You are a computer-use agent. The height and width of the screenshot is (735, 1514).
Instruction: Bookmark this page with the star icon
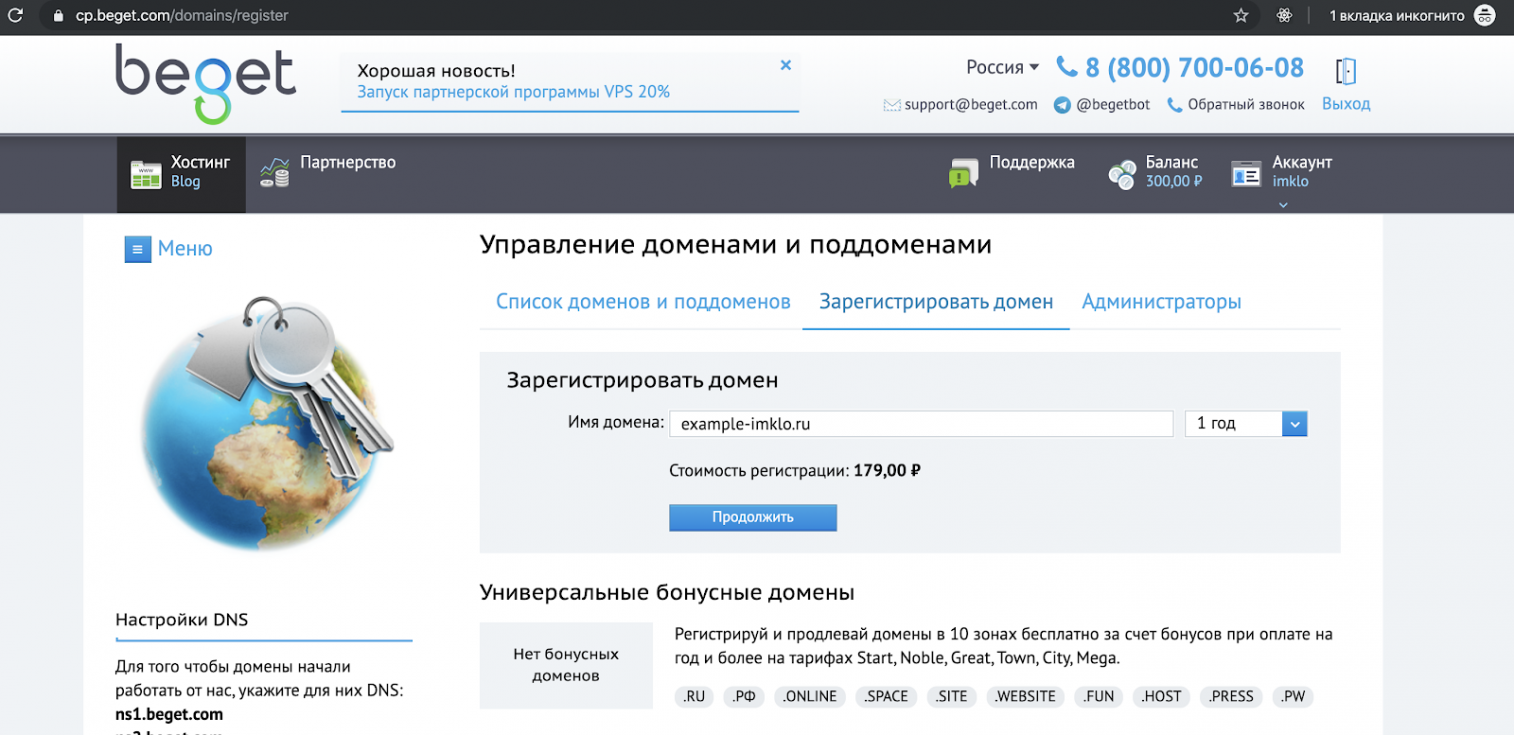[x=1241, y=16]
